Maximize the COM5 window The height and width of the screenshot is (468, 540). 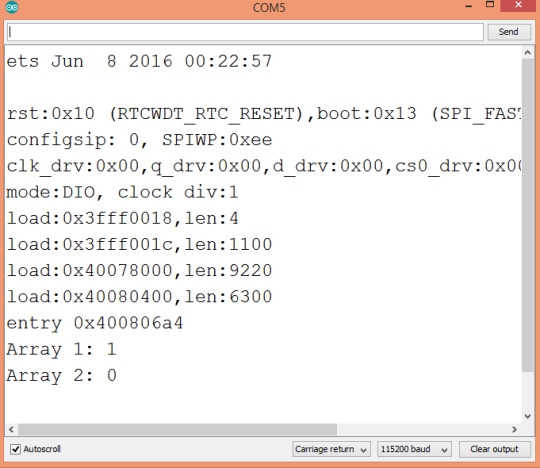(x=490, y=5)
